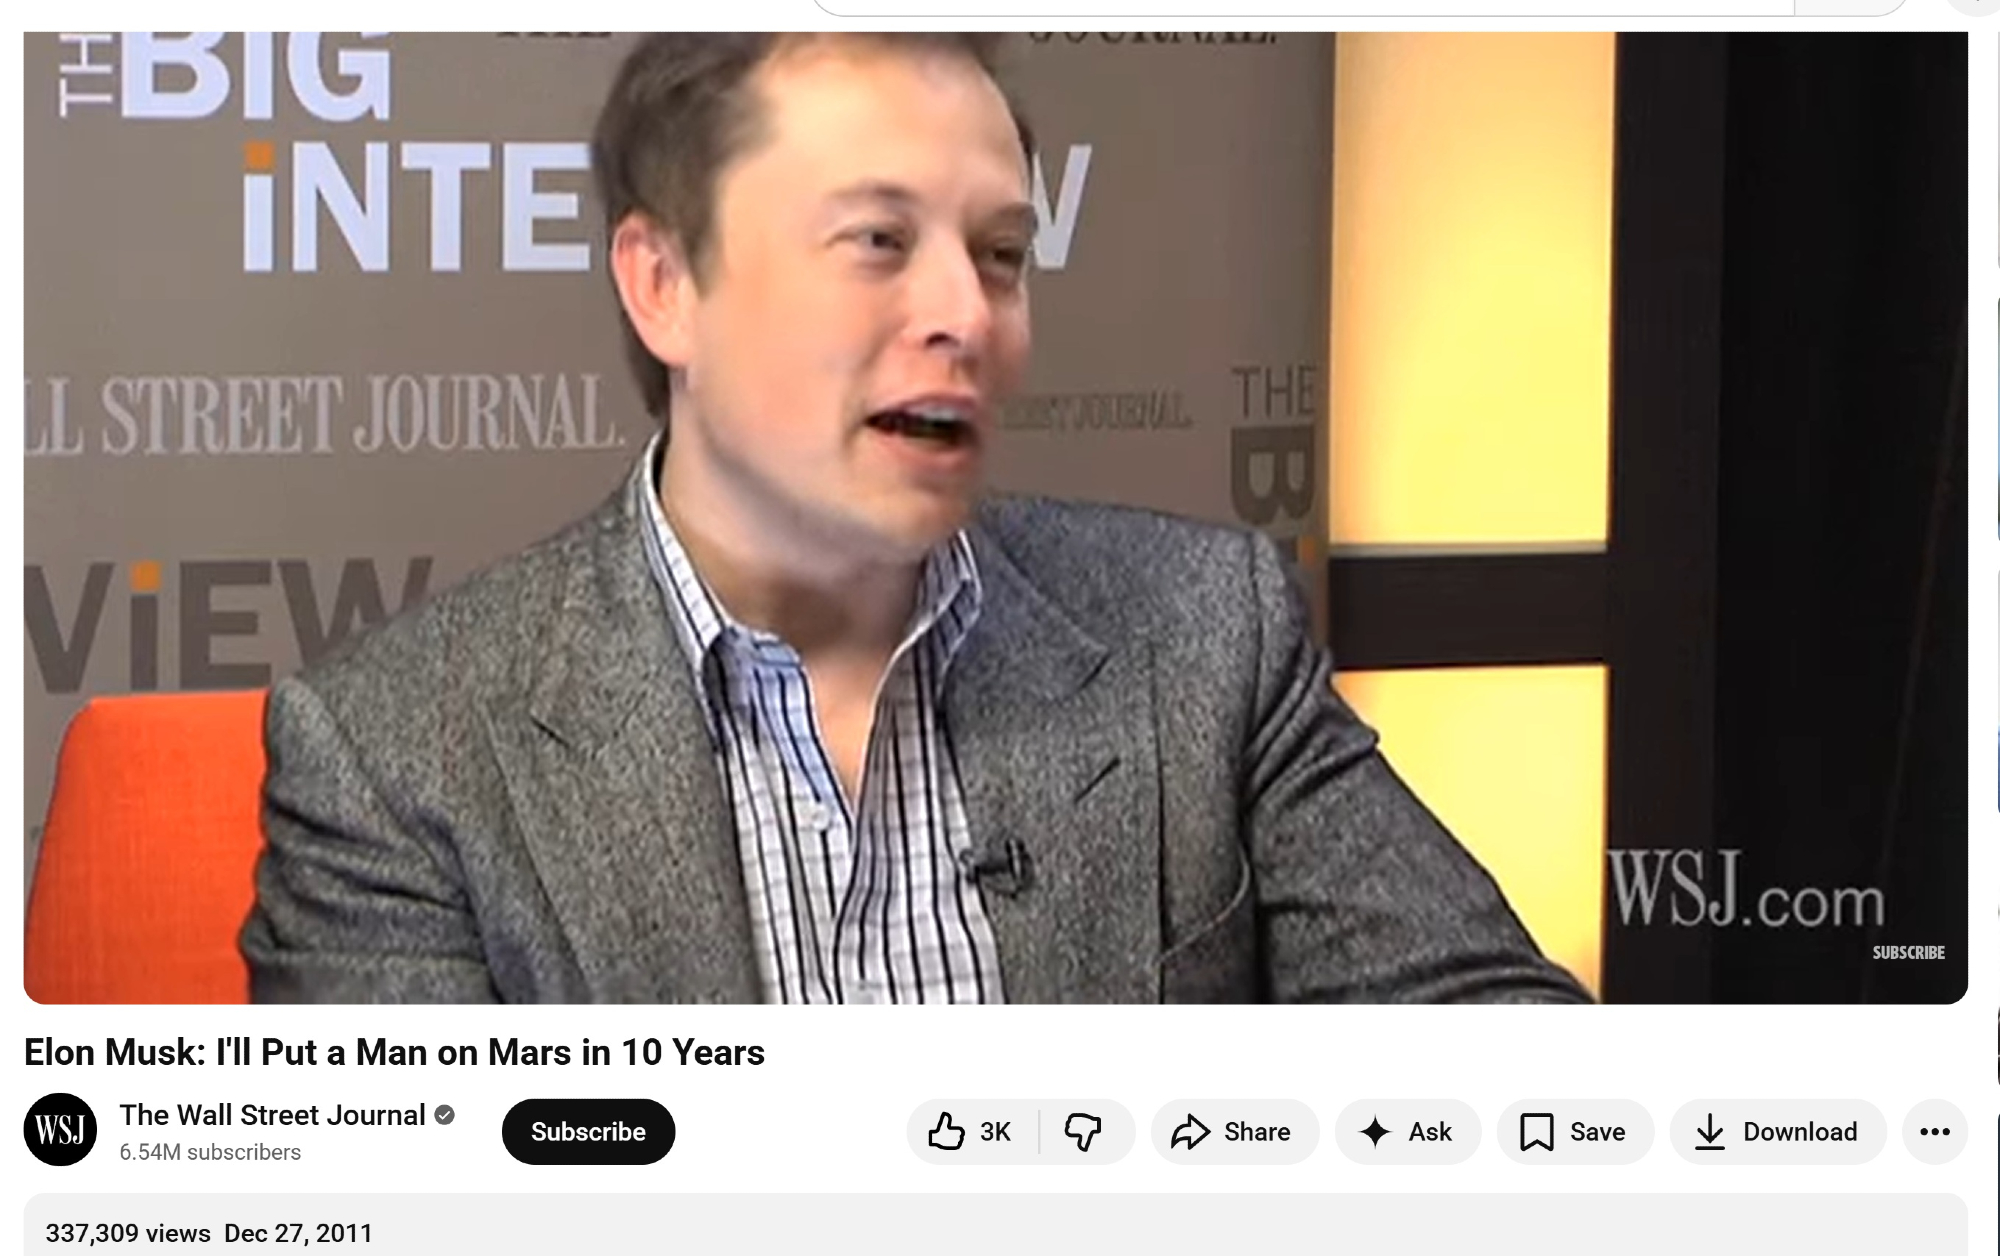
Task: Click the verified checkmark badge
Action: (x=445, y=1115)
